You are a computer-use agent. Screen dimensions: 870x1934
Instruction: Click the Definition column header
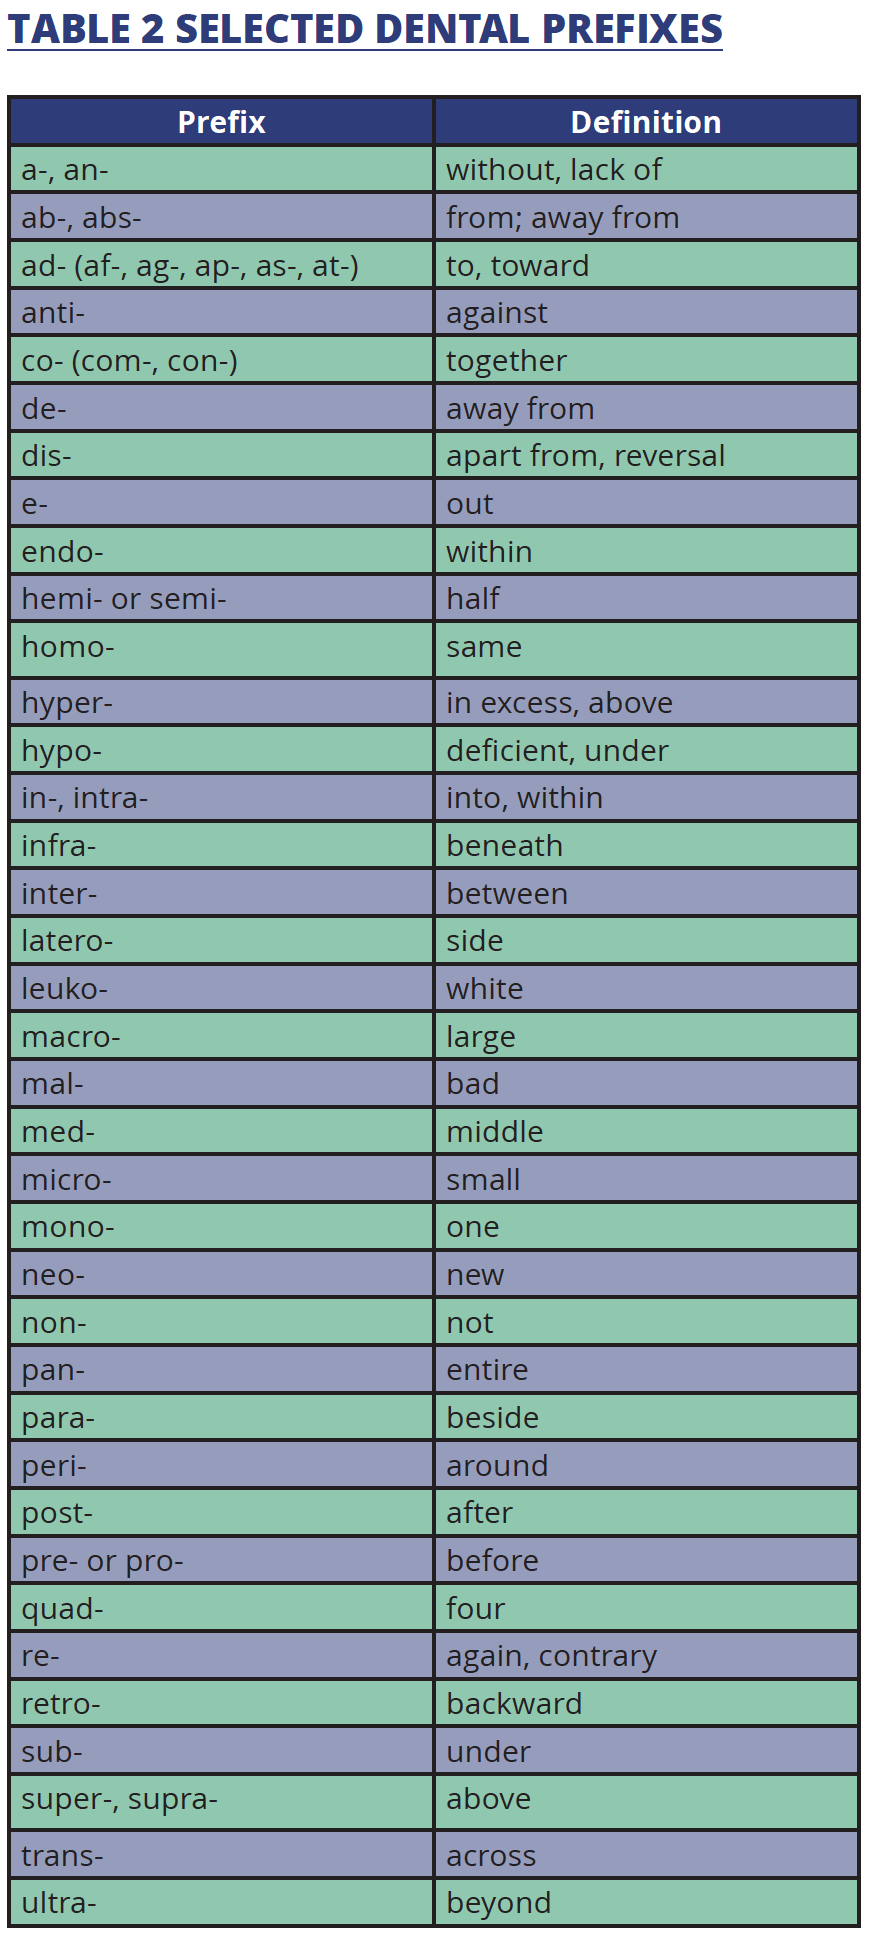[646, 122]
